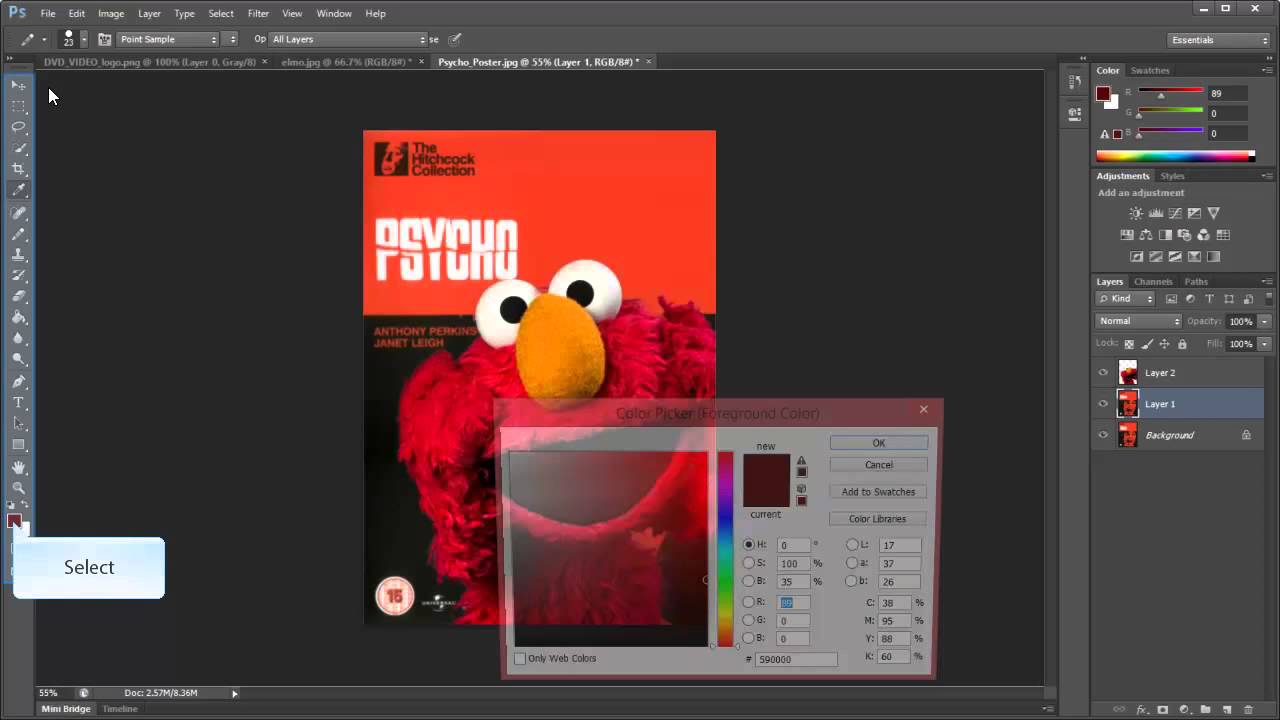Hide Layer 1 visibility eye
Screen dimensions: 1280x720
(x=1103, y=404)
